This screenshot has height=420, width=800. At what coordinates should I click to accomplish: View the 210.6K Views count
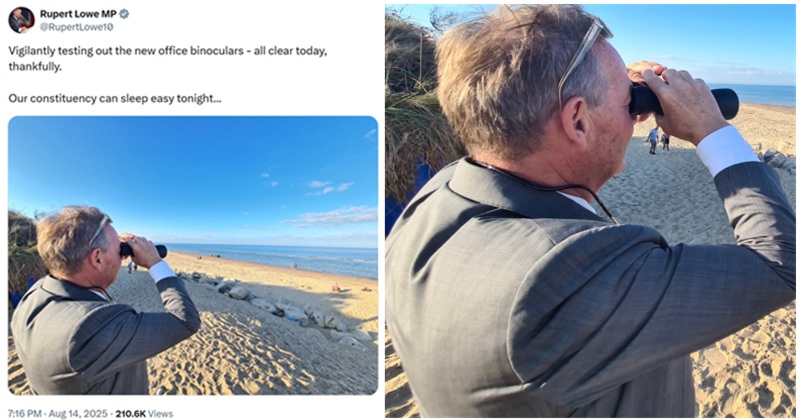(144, 413)
